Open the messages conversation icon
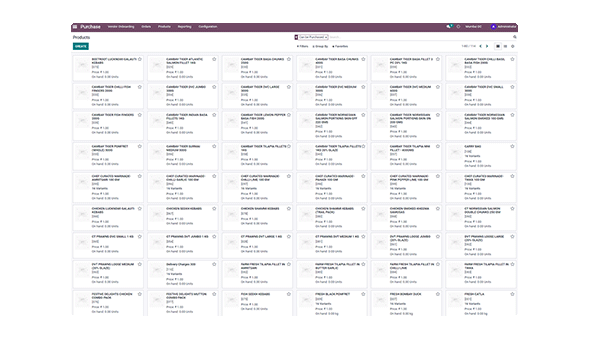The height and width of the screenshot is (360, 590). coord(449,27)
